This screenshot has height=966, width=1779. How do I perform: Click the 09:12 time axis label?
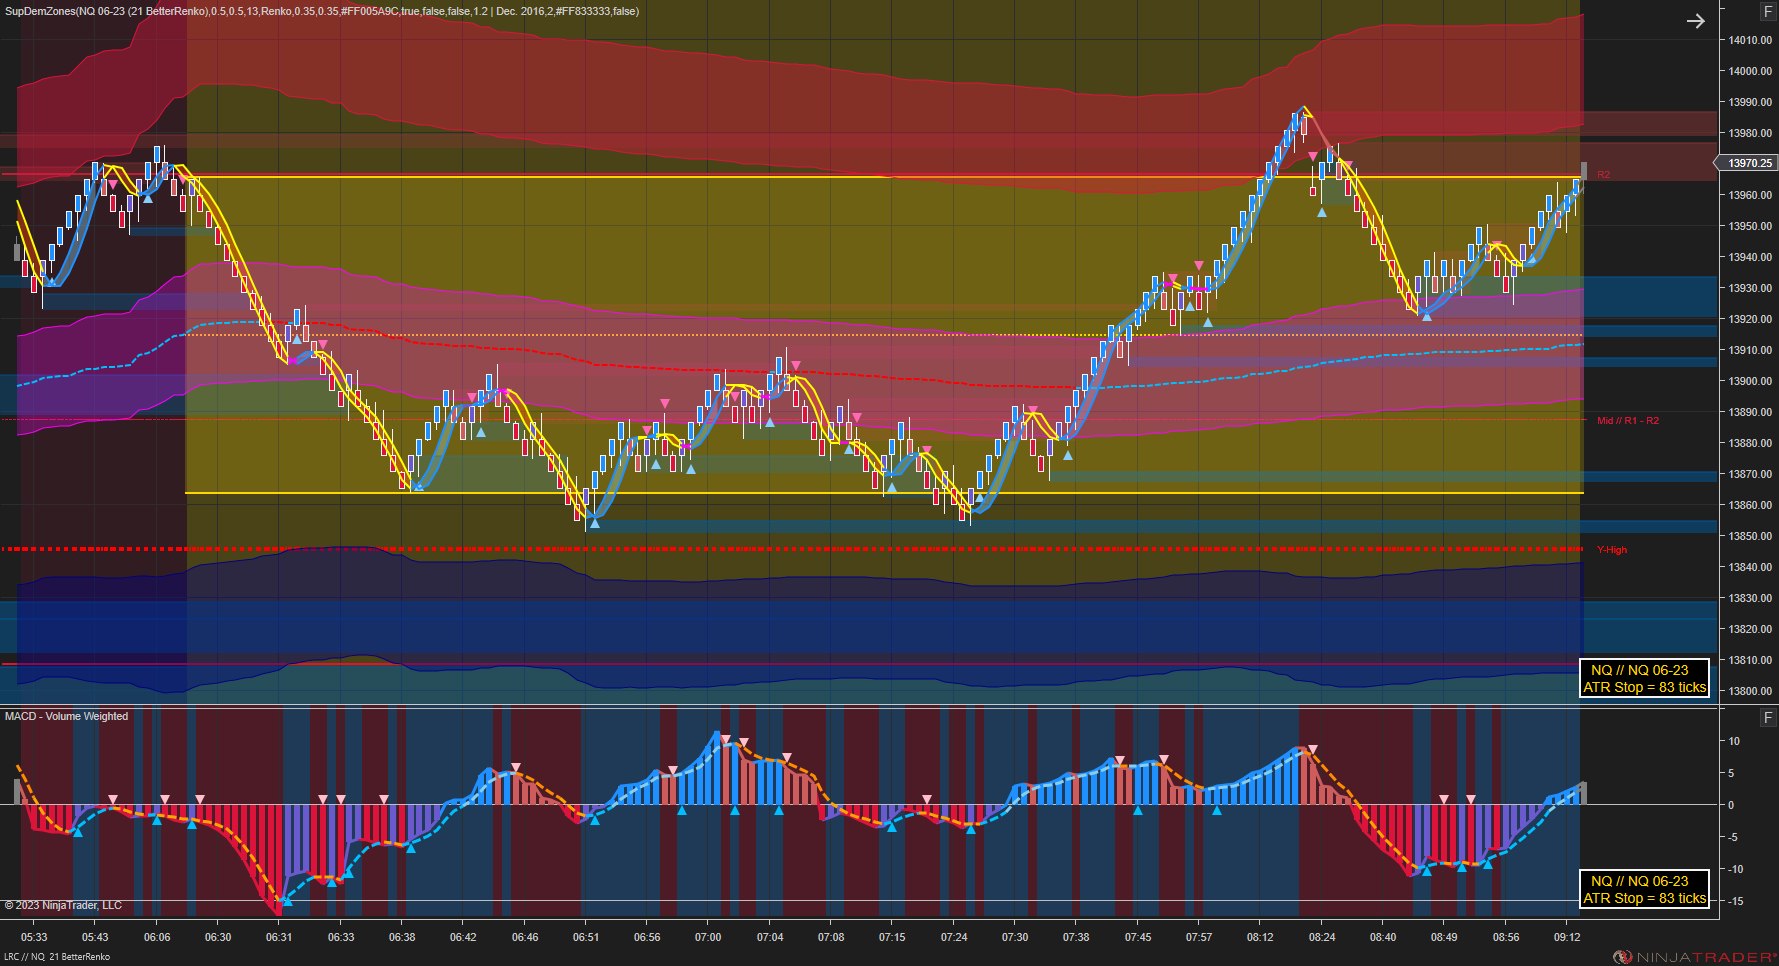(x=1567, y=937)
